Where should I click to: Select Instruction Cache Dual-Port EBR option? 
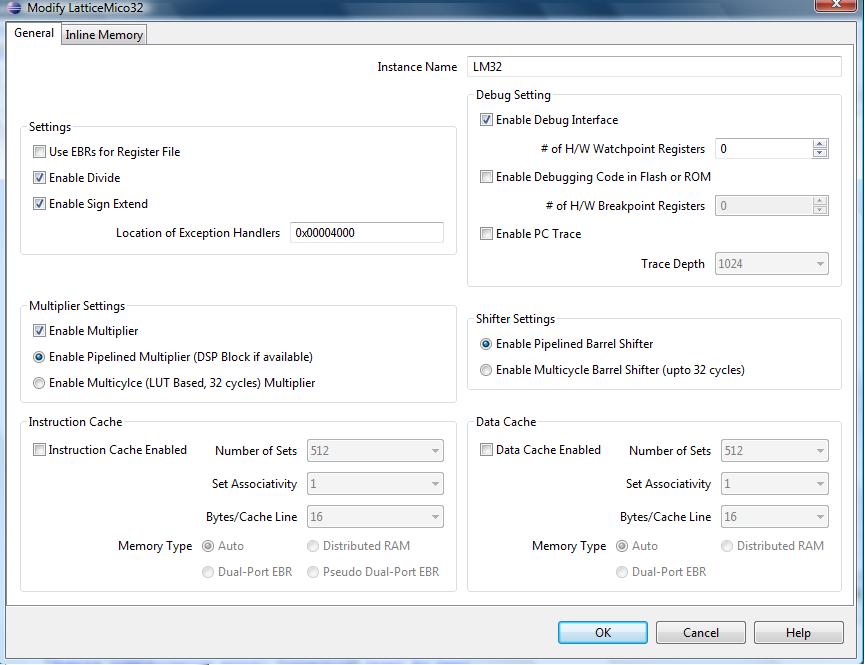208,572
